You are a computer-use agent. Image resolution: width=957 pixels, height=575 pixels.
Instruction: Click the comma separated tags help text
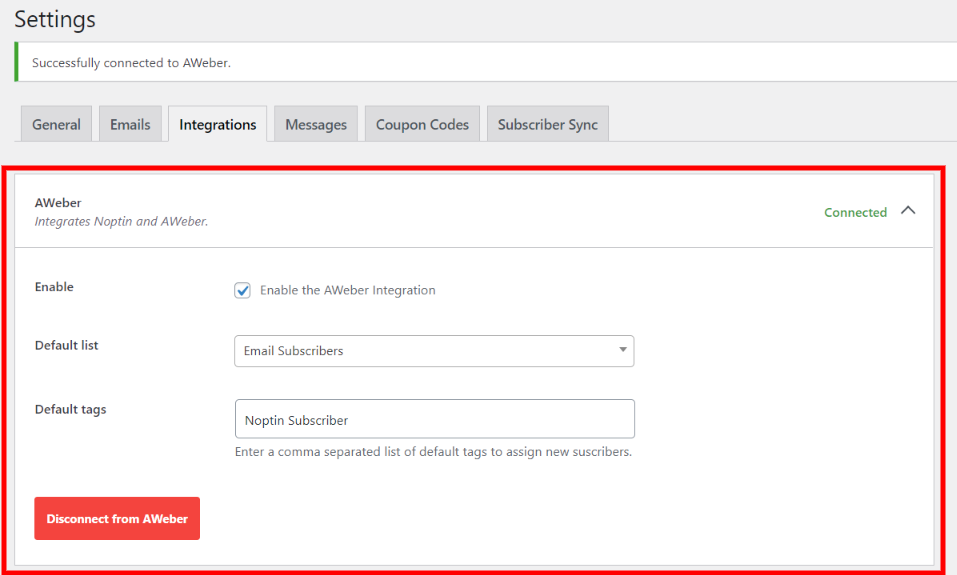433,452
